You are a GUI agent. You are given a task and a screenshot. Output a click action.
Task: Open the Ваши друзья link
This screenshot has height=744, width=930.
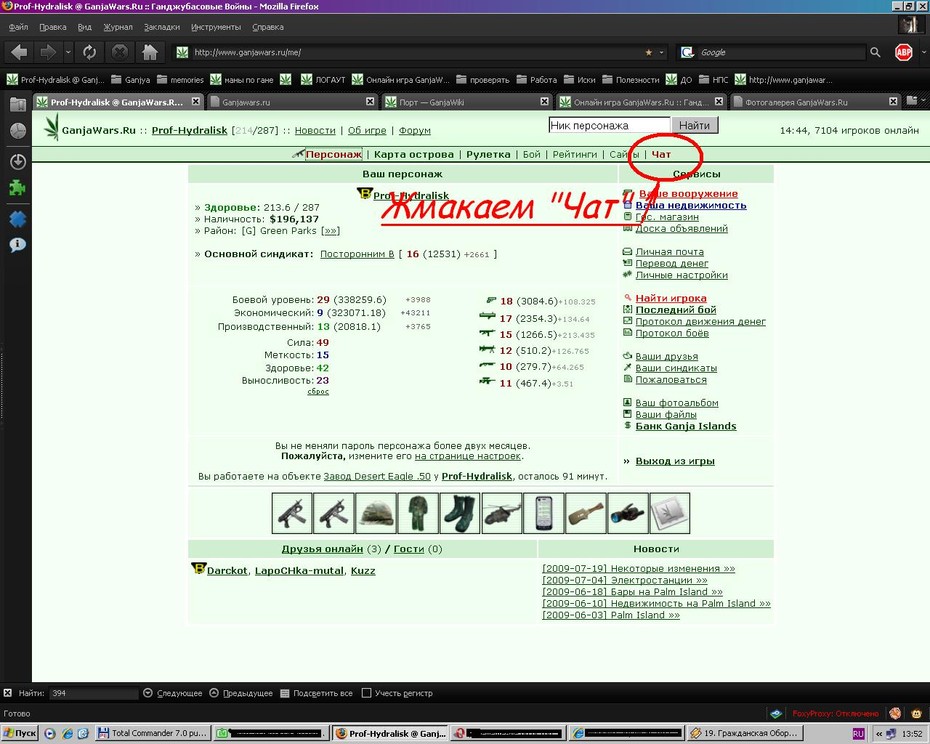coord(666,357)
